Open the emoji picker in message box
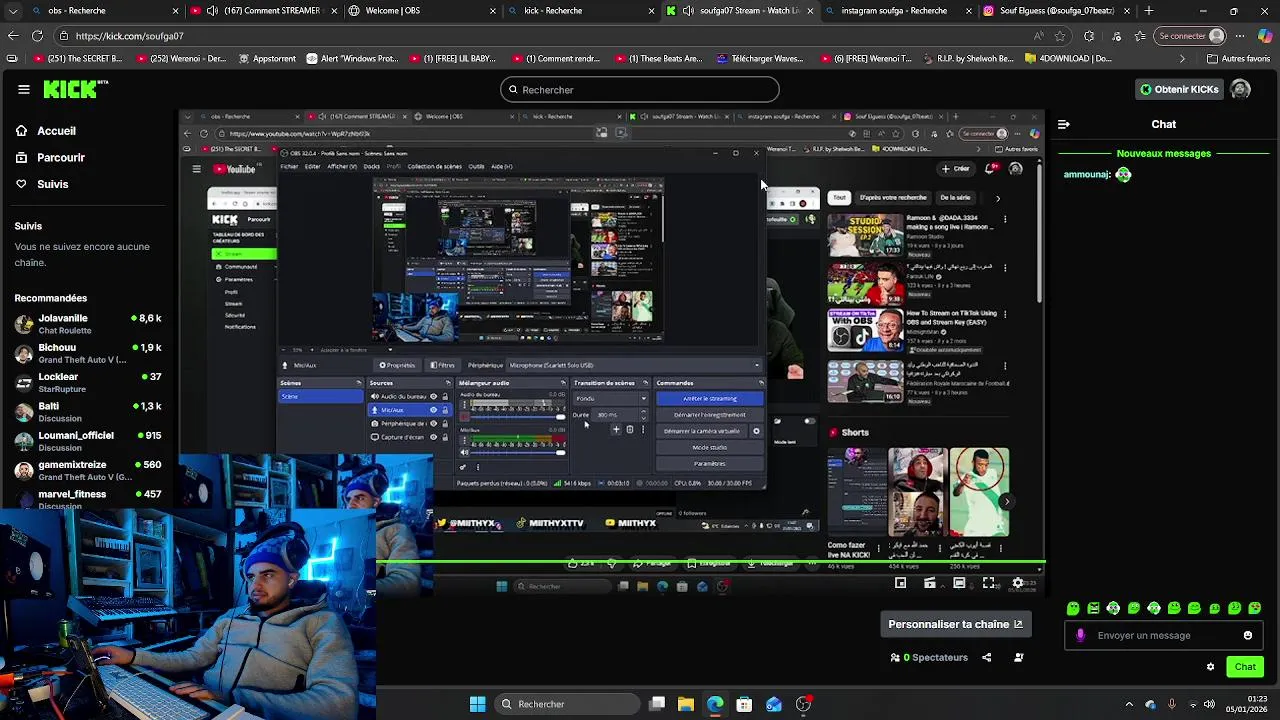This screenshot has width=1280, height=720. tap(1247, 635)
